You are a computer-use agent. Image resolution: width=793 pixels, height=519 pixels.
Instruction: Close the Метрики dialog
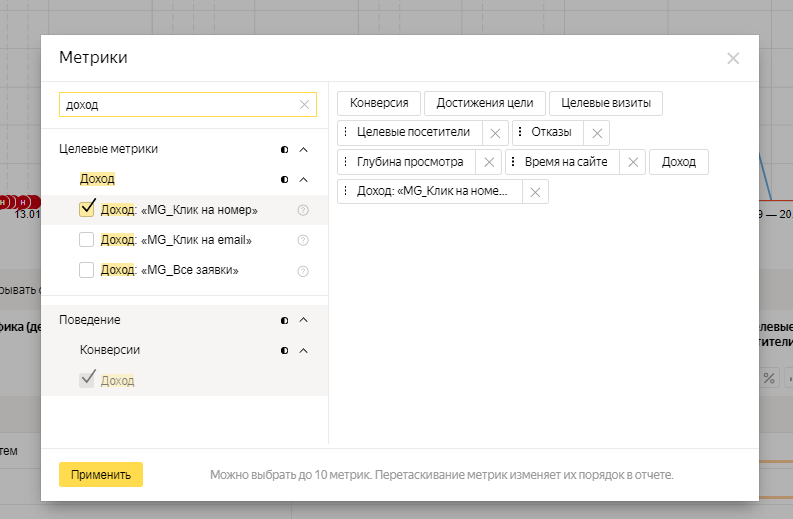(x=733, y=58)
